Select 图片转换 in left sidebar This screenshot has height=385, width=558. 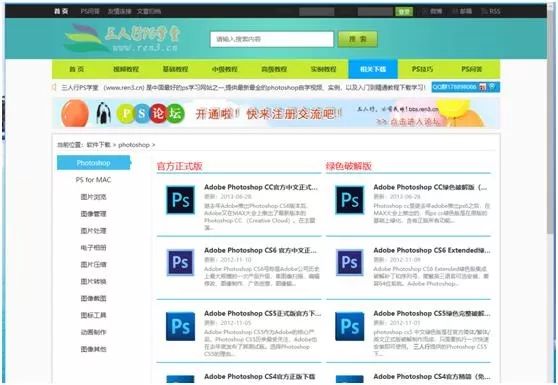point(93,281)
